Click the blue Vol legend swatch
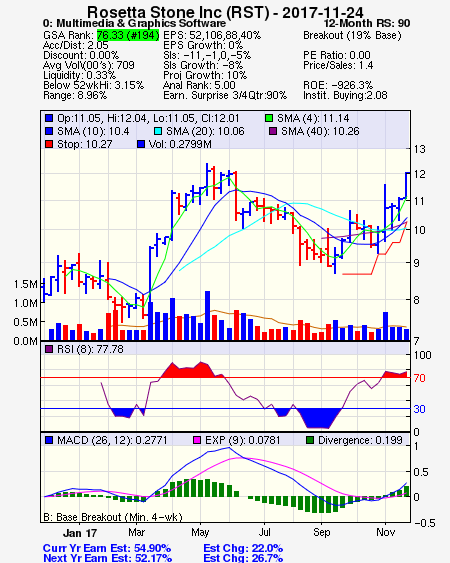The height and width of the screenshot is (563, 450). 141,144
